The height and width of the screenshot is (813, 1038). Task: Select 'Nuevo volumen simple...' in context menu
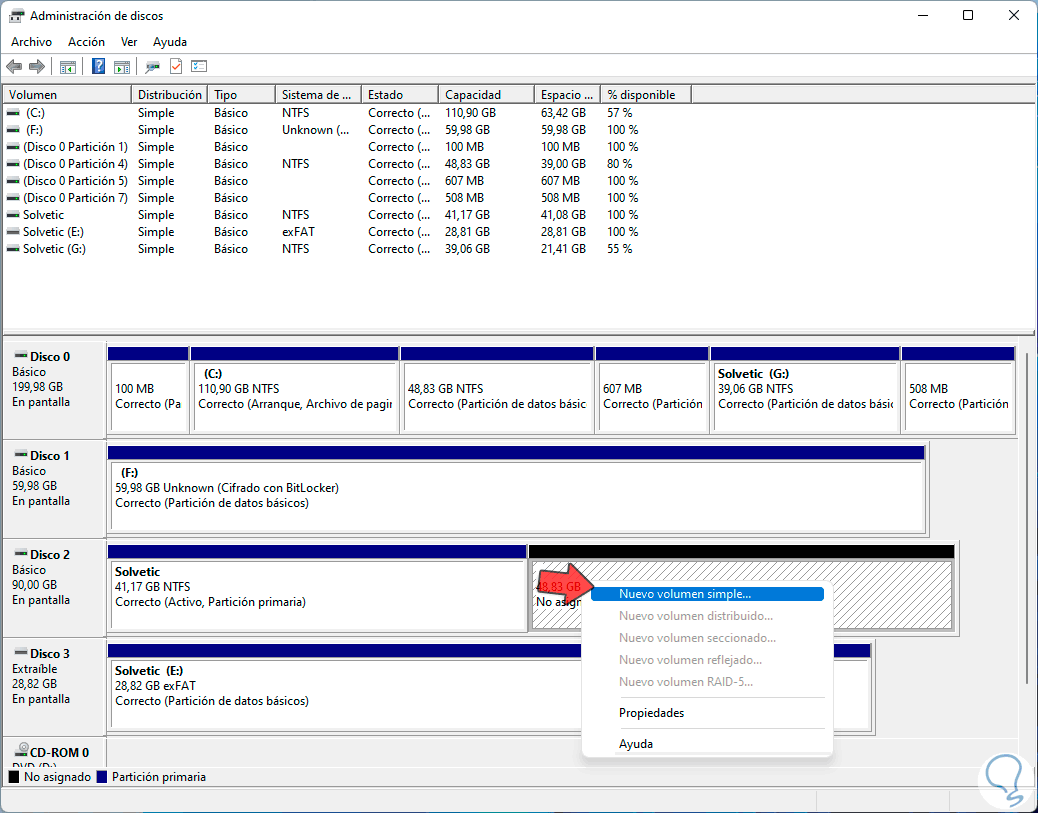click(684, 594)
